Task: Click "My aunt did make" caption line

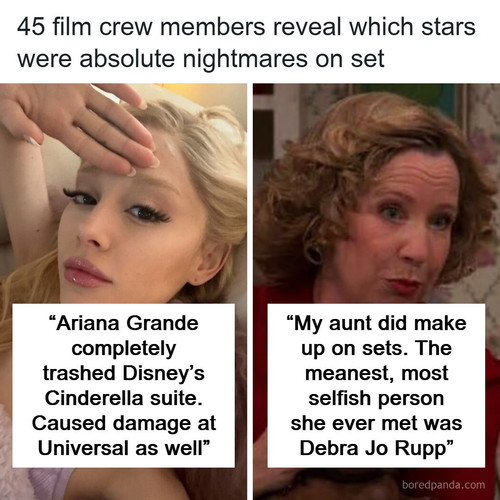Action: (x=380, y=323)
